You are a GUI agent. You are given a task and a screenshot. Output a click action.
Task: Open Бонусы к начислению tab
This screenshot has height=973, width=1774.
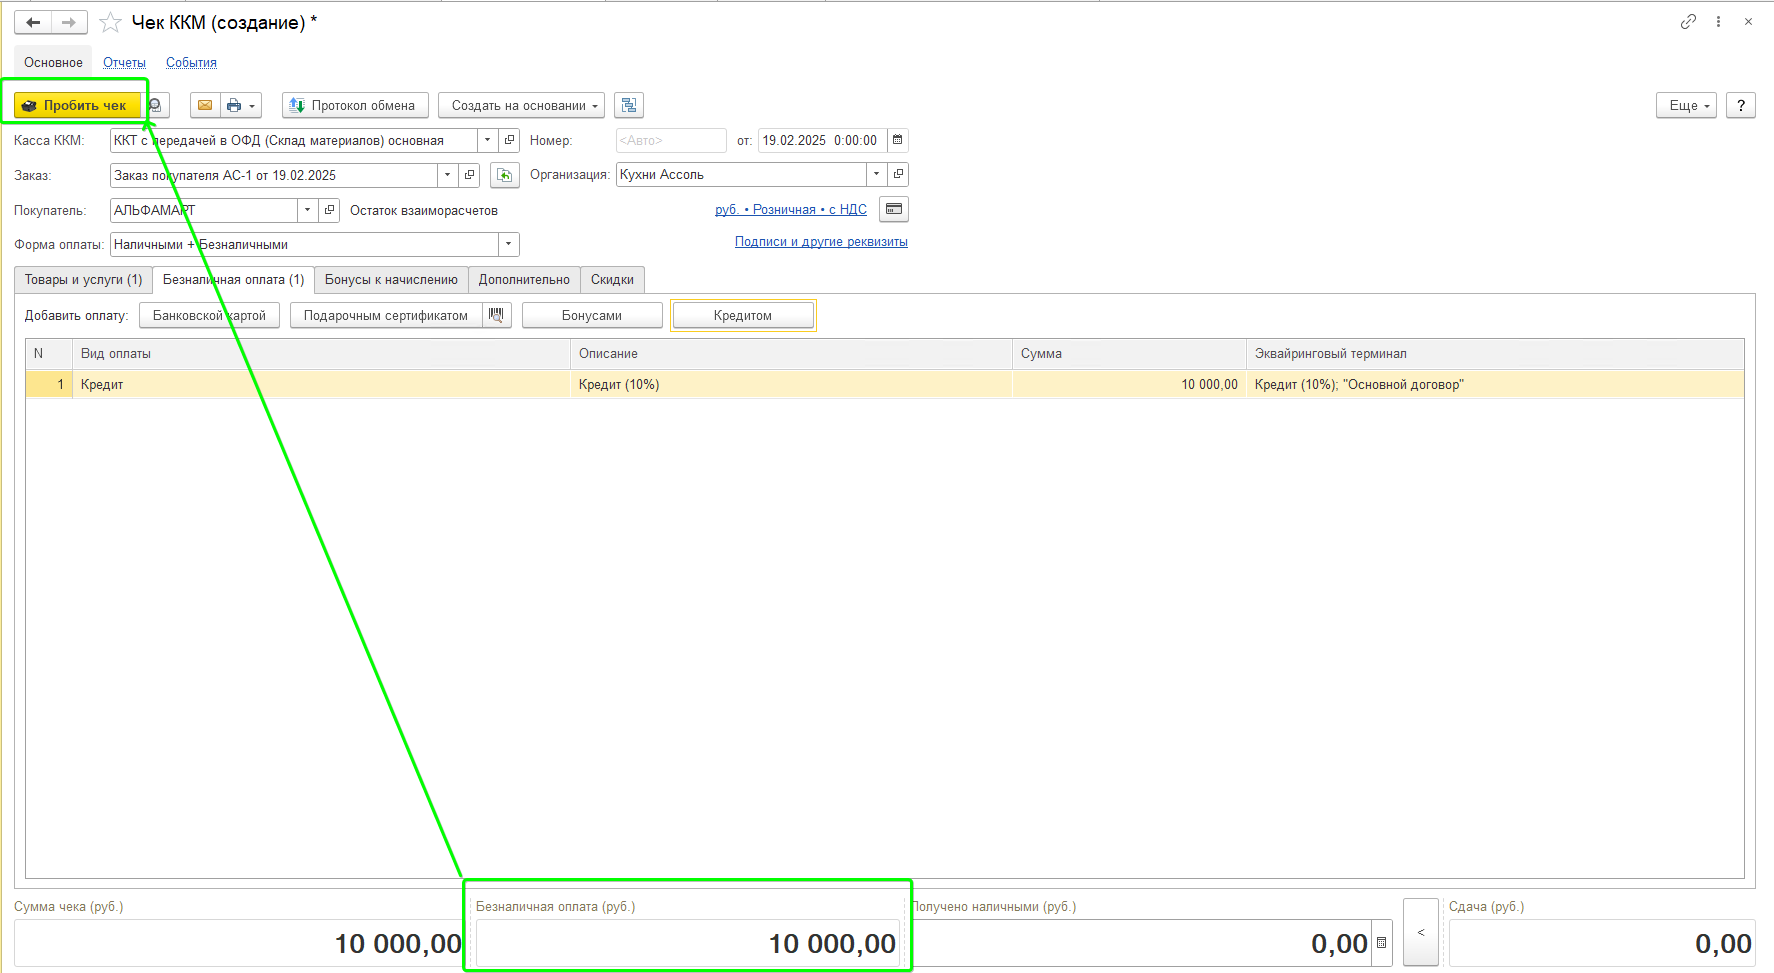pos(391,280)
